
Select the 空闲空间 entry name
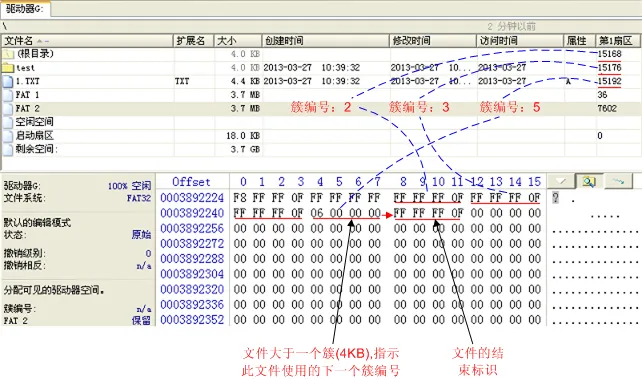34,122
